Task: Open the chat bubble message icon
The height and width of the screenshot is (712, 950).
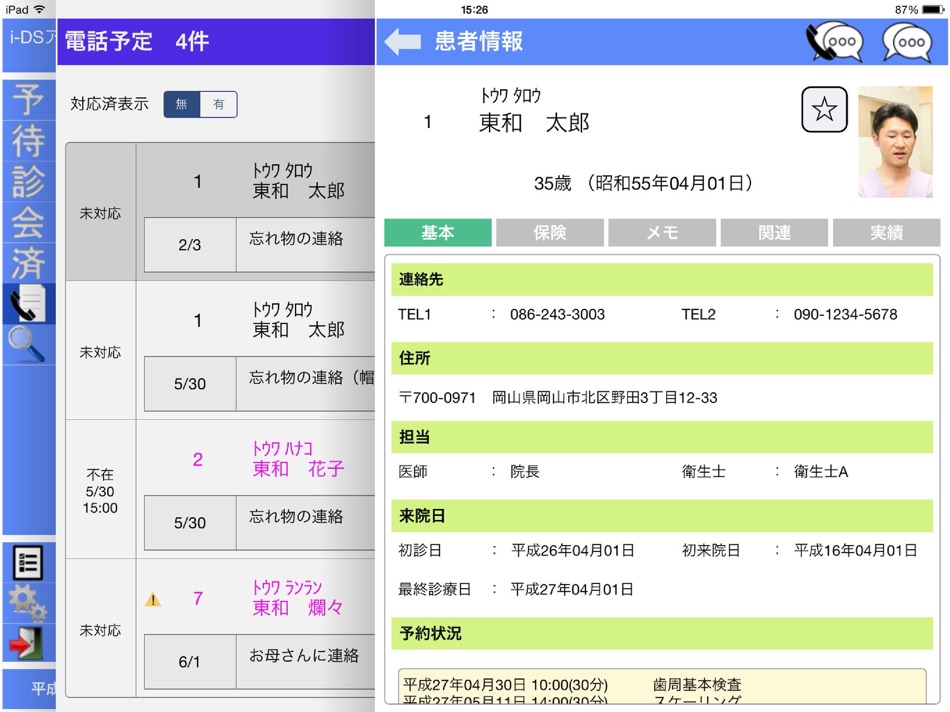Action: (x=906, y=42)
